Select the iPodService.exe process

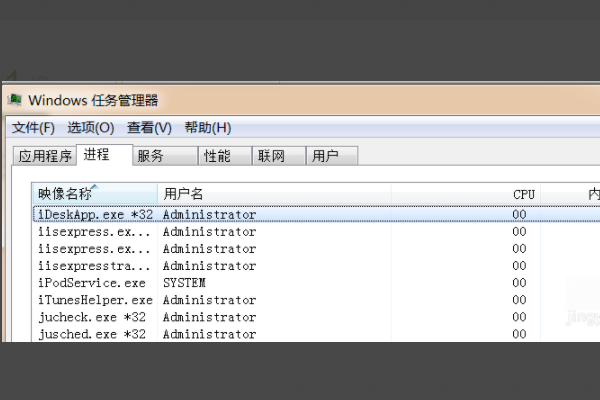[90, 283]
